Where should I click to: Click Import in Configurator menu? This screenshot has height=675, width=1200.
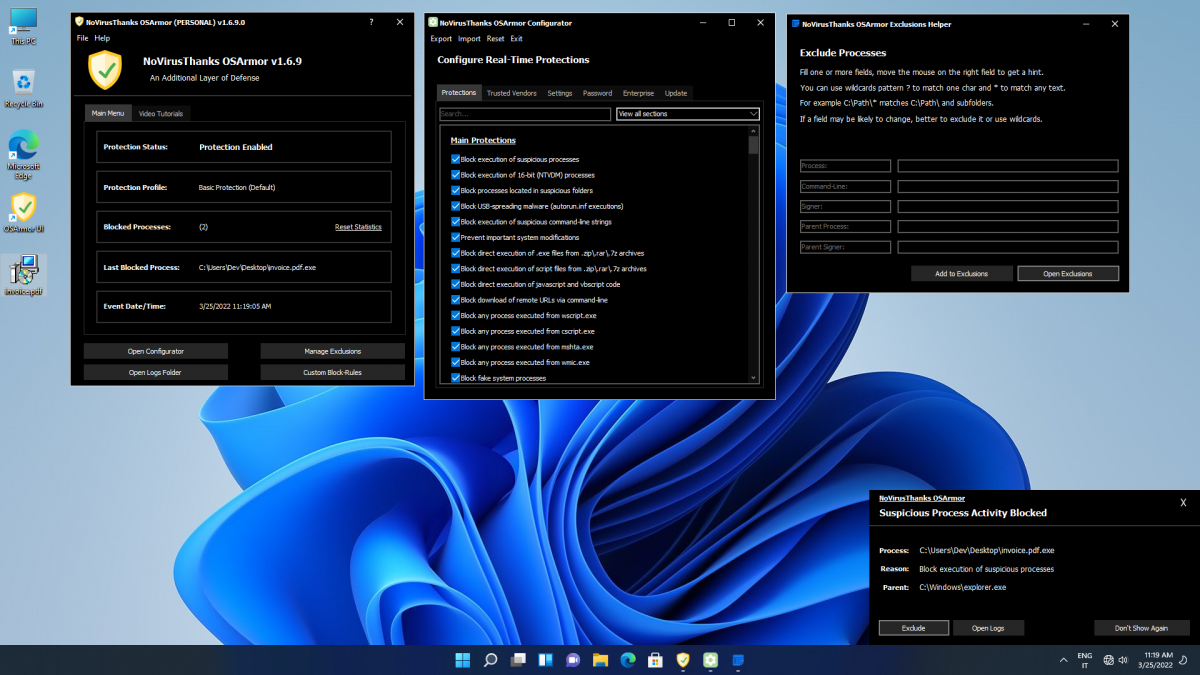coord(469,39)
